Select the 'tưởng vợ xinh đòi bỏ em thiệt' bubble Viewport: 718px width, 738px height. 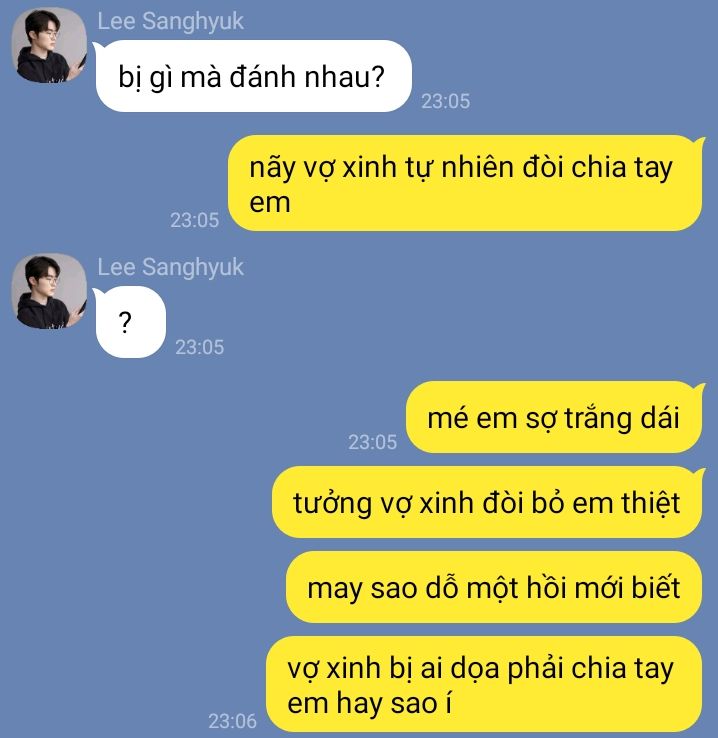click(487, 502)
